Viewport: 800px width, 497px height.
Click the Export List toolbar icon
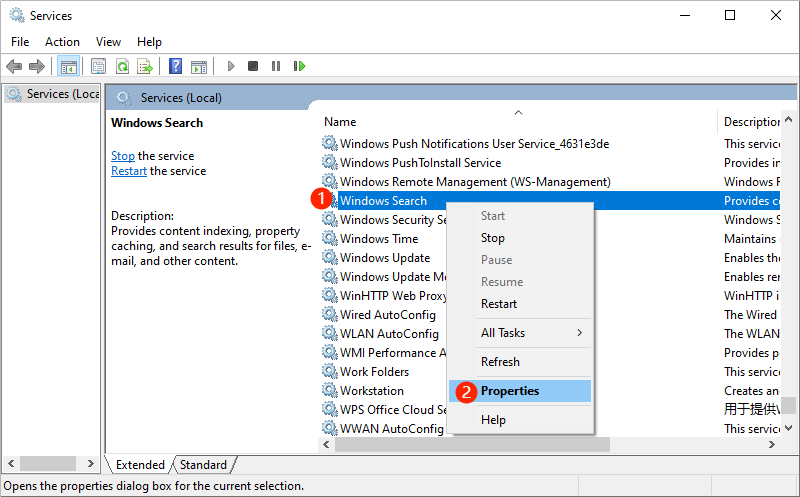[x=145, y=66]
